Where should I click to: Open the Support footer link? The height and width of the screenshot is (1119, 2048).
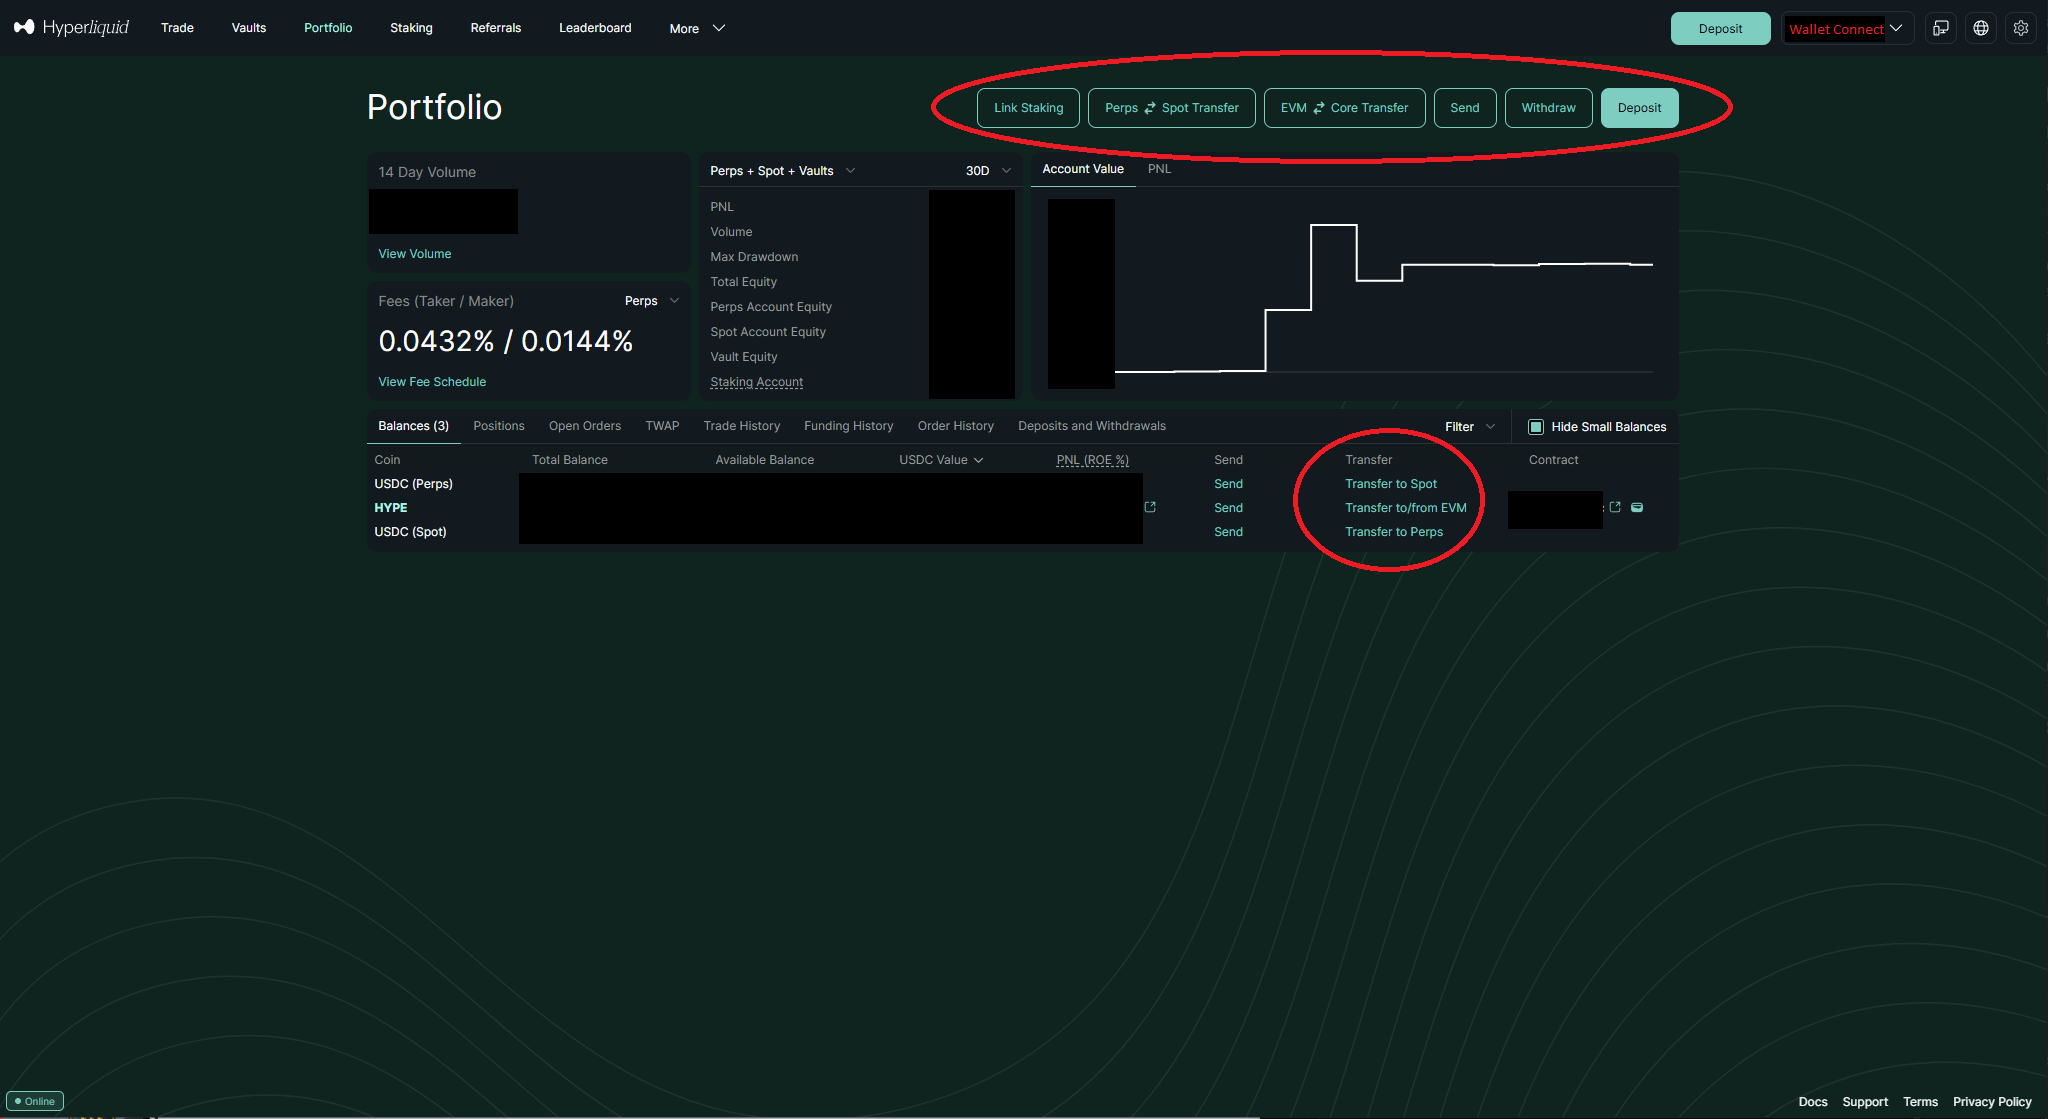click(x=1865, y=1102)
